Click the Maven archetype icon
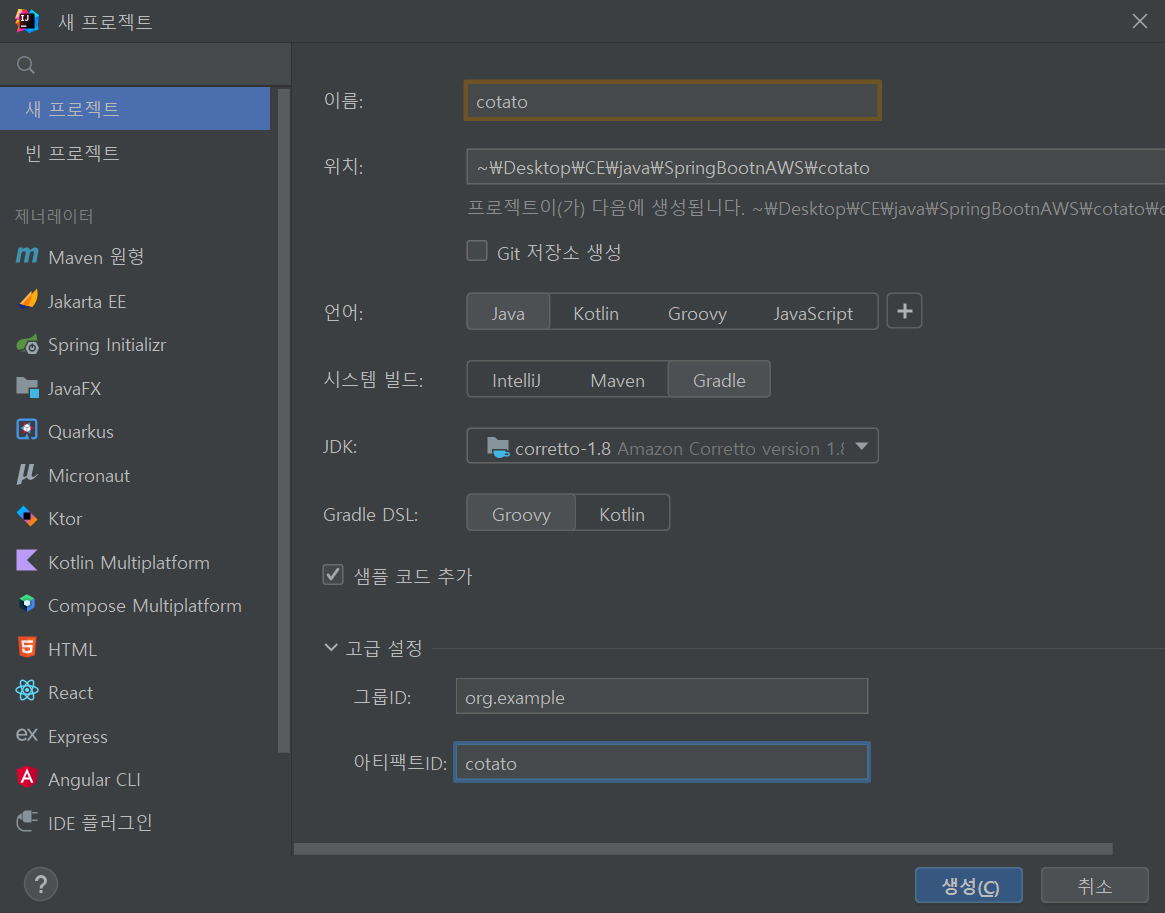 pos(27,256)
